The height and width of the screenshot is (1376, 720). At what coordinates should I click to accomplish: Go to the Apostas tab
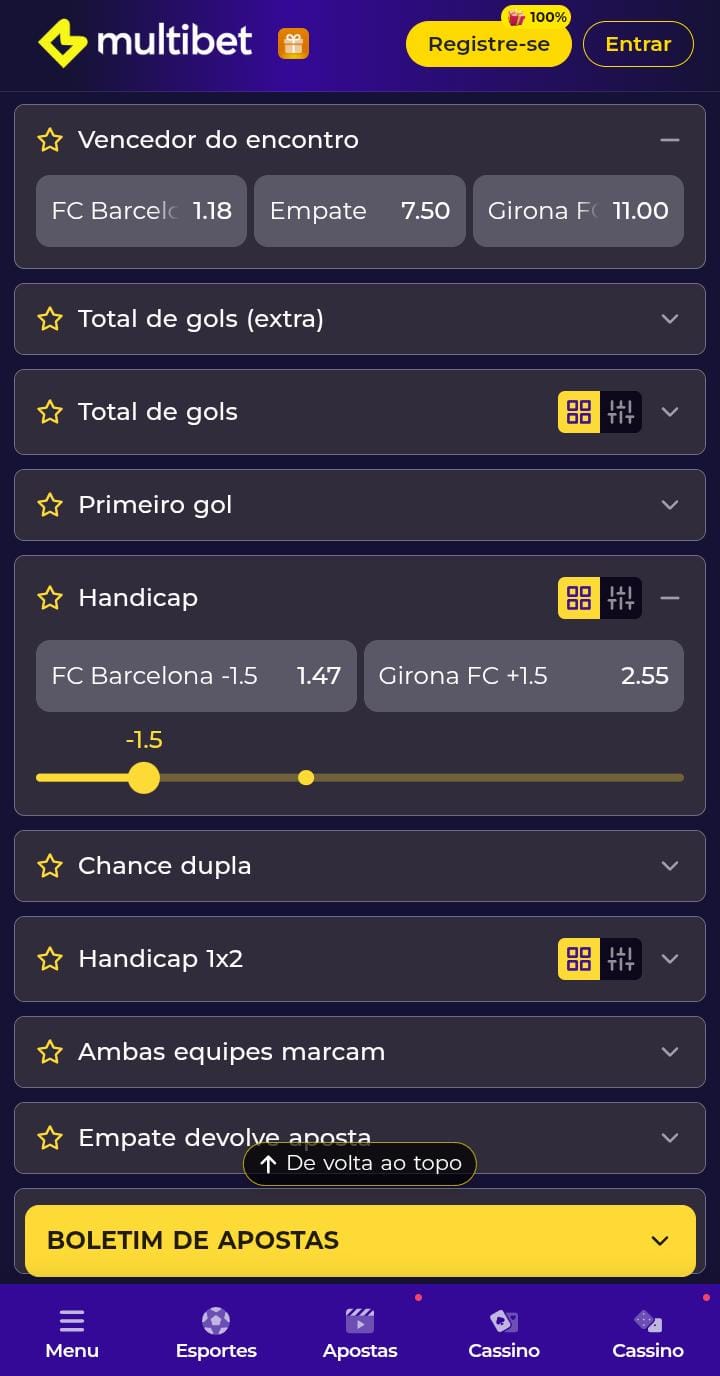click(360, 1334)
